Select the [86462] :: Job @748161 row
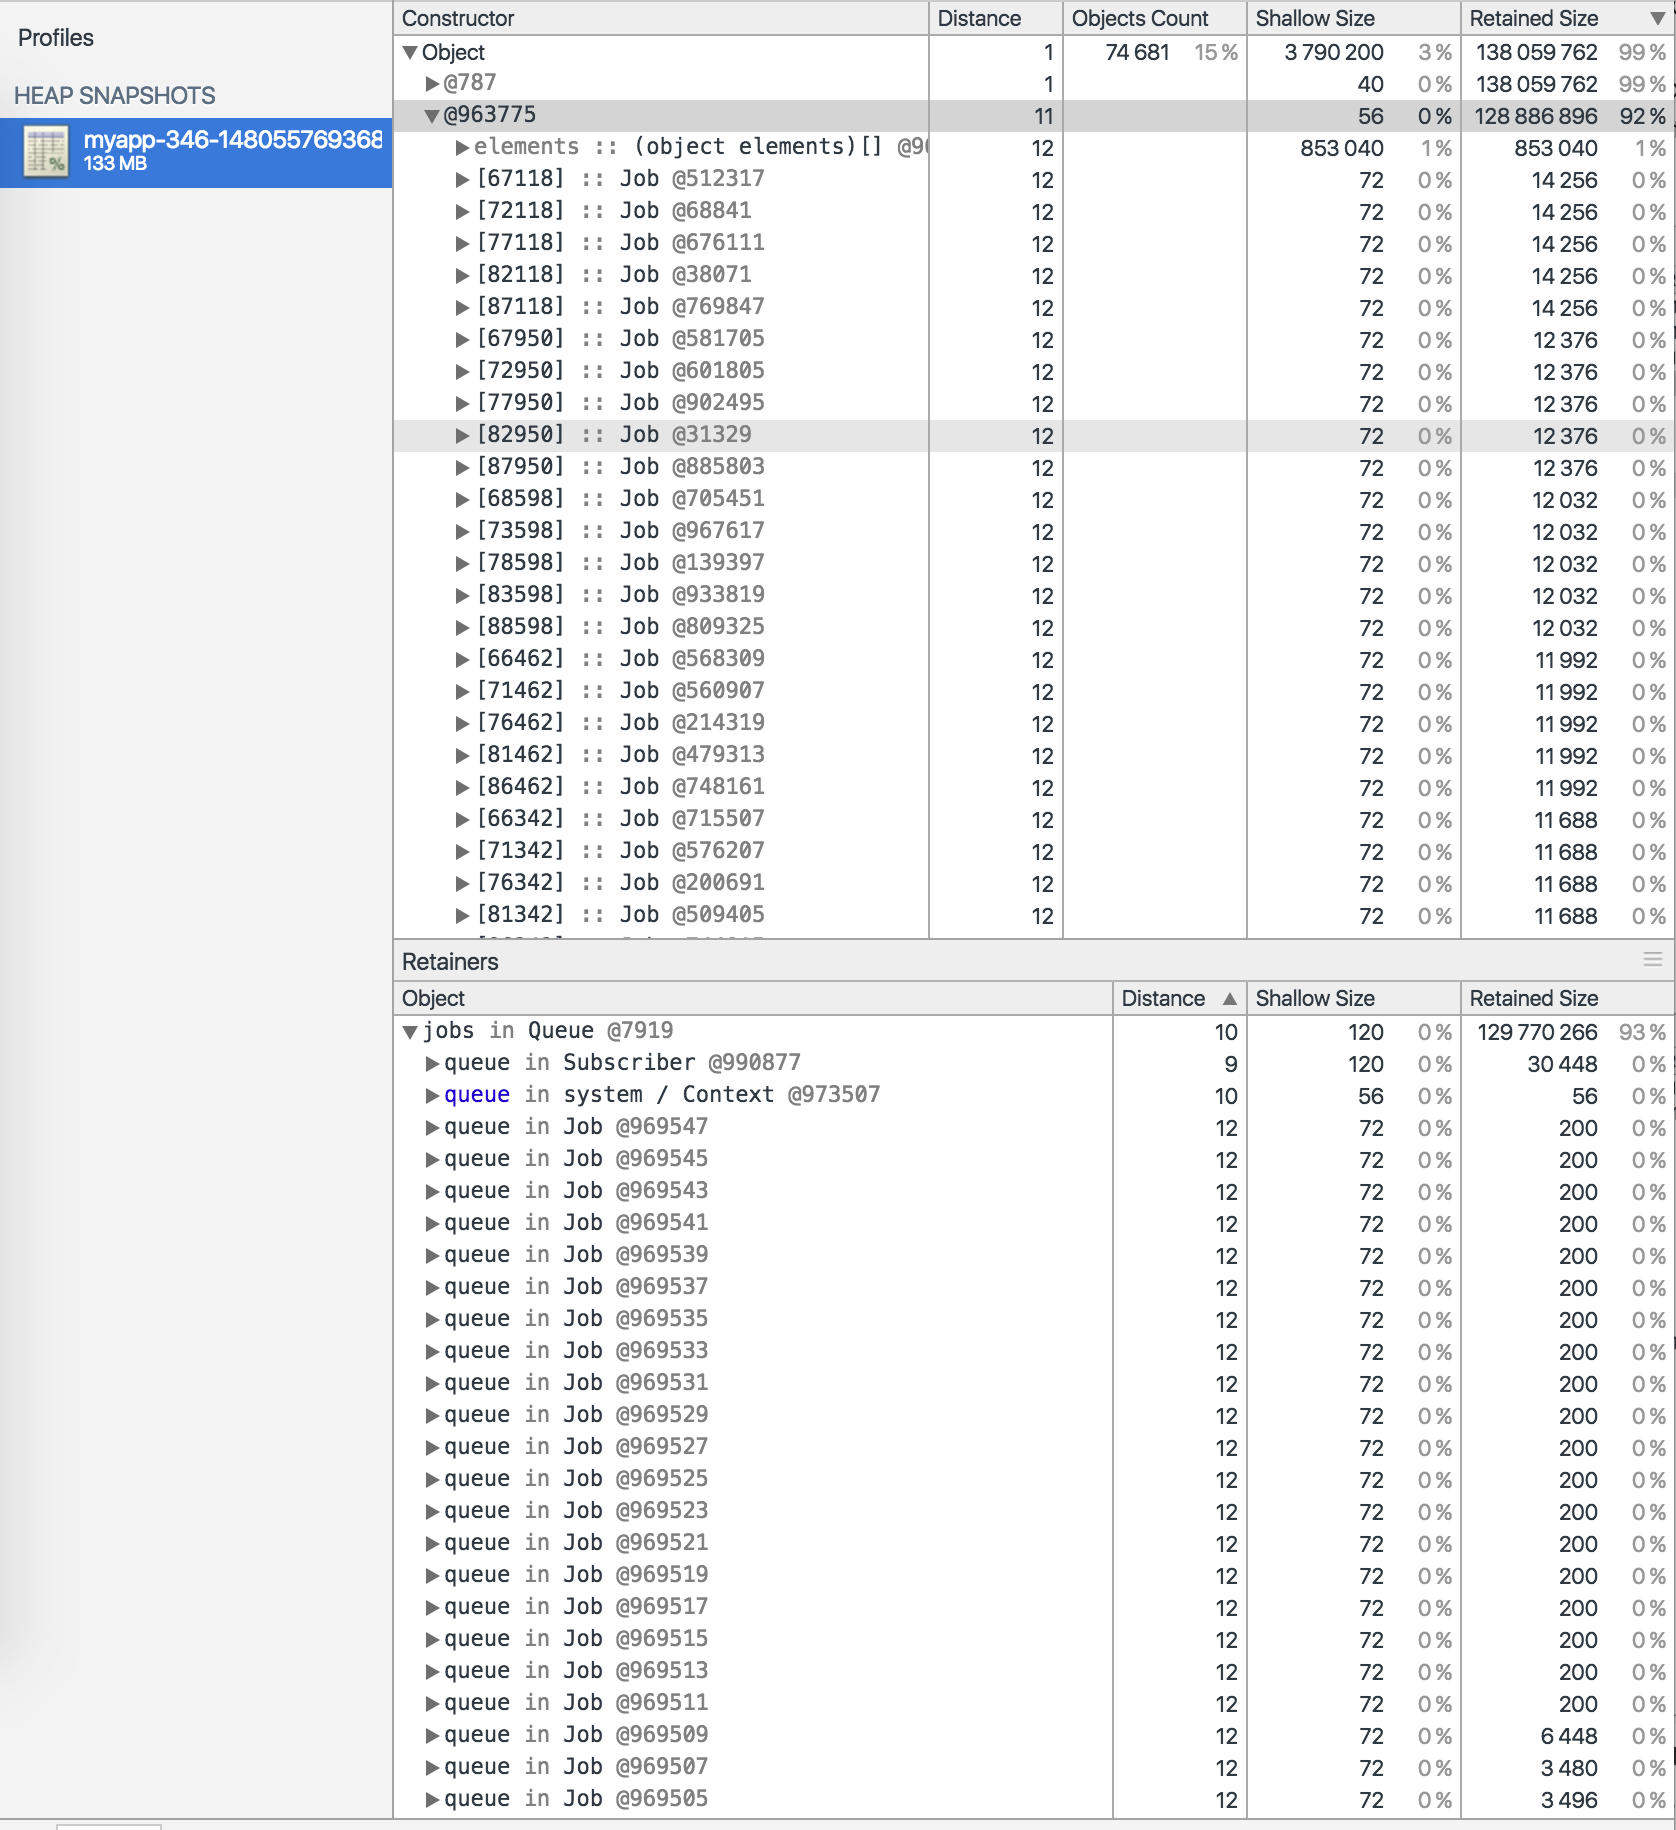The height and width of the screenshot is (1830, 1676). tap(1034, 788)
